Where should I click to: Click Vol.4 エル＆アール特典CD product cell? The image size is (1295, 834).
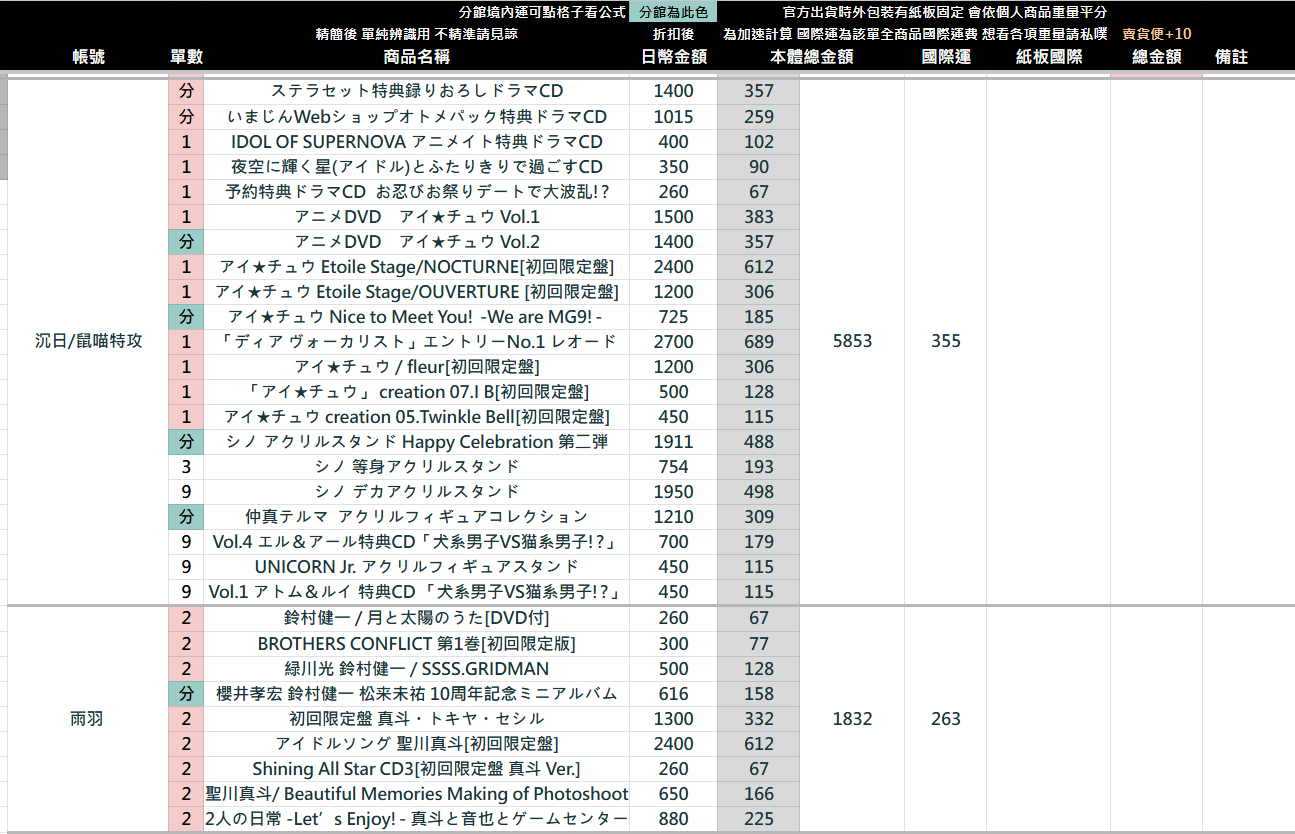point(416,542)
